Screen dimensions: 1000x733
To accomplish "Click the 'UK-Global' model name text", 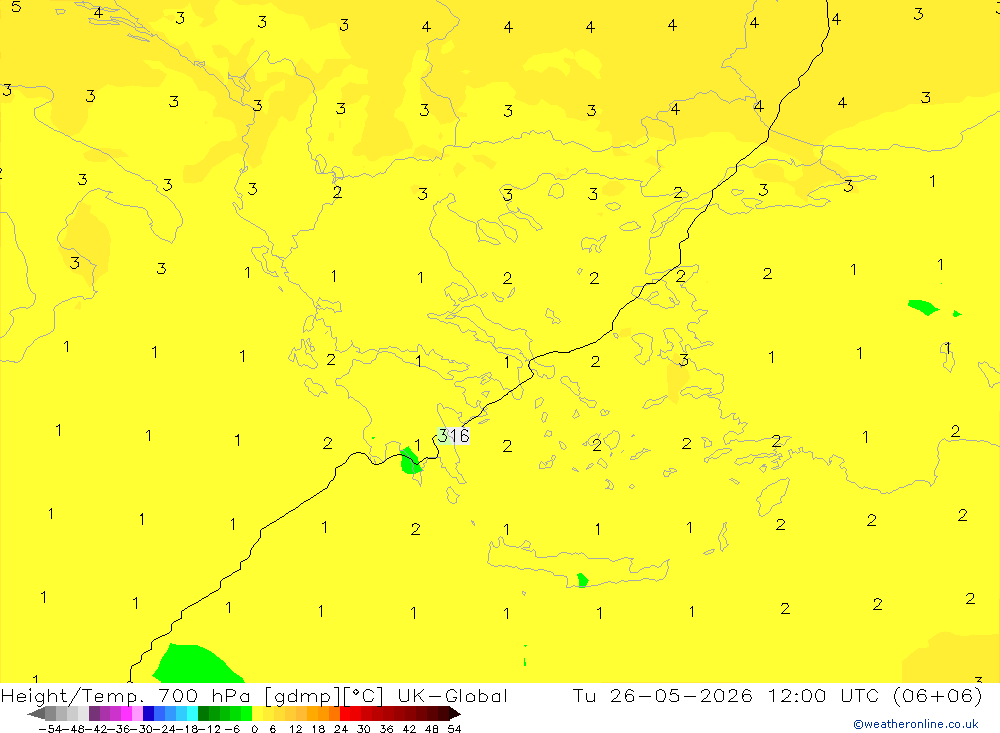I will coord(453,695).
